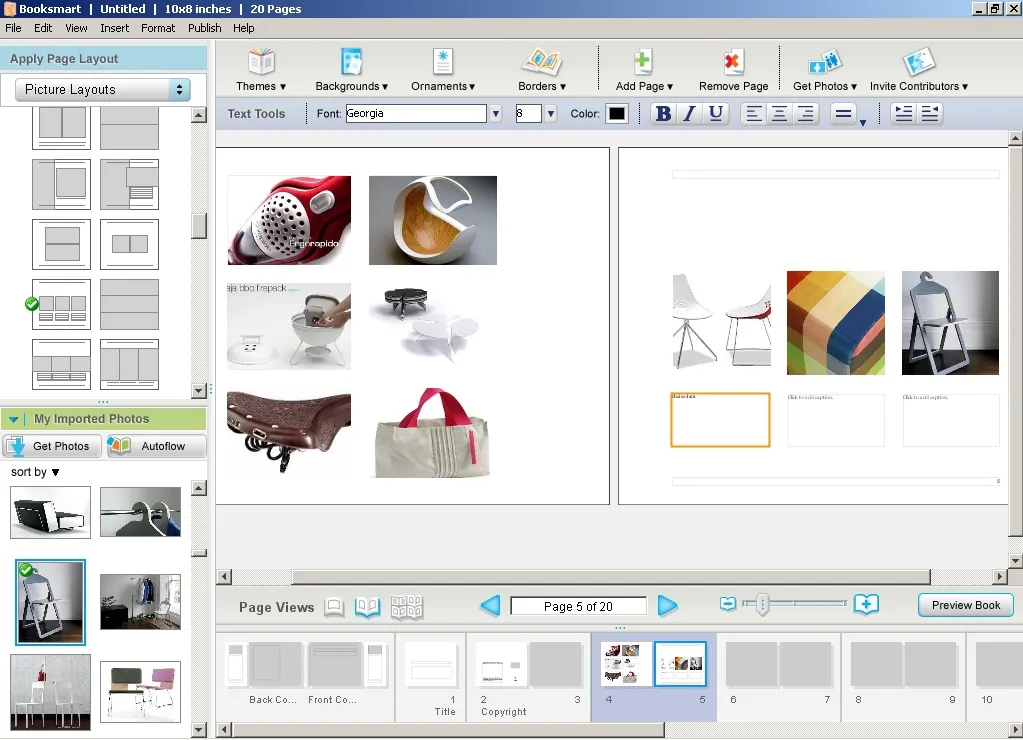1023x740 pixels.
Task: Open the font size dropdown arrow
Action: (x=551, y=114)
